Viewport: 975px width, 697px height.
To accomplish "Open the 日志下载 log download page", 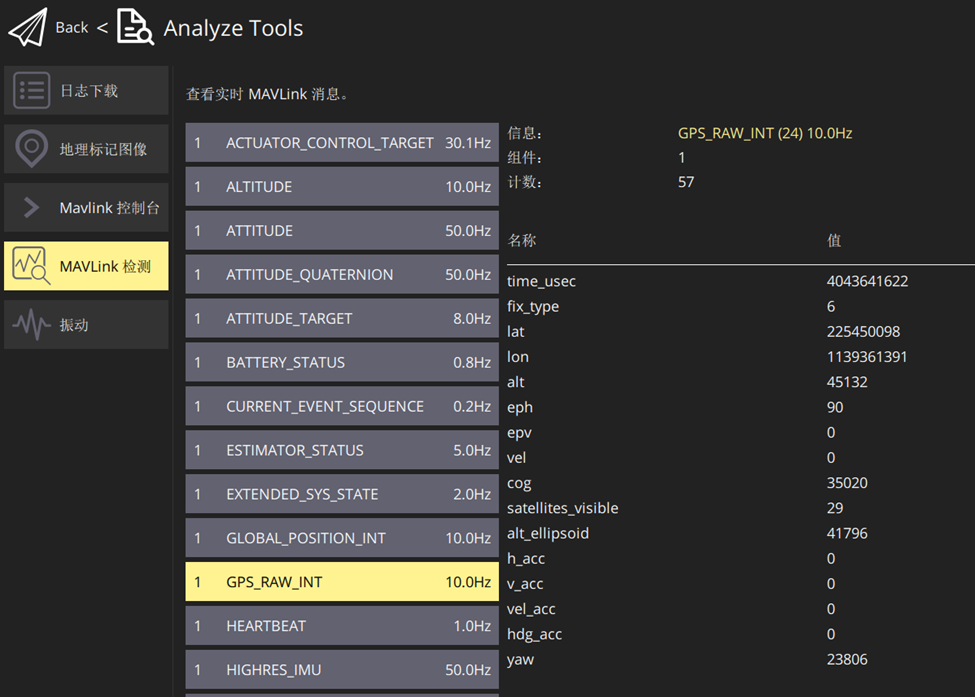I will coord(89,91).
